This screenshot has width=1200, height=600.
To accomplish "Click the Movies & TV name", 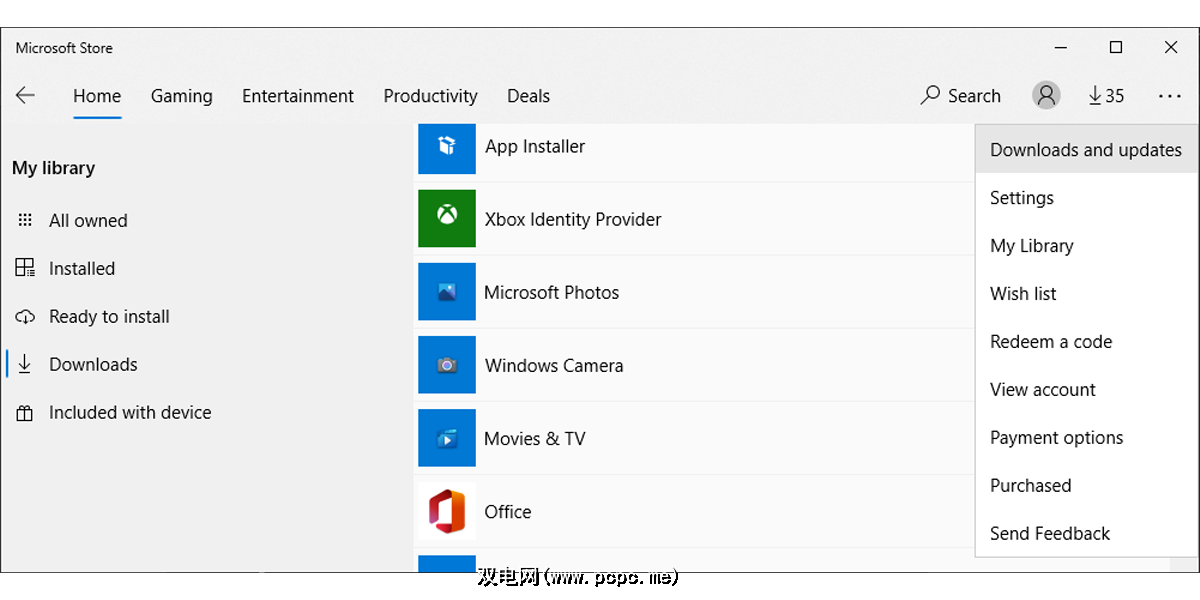I will tap(535, 438).
